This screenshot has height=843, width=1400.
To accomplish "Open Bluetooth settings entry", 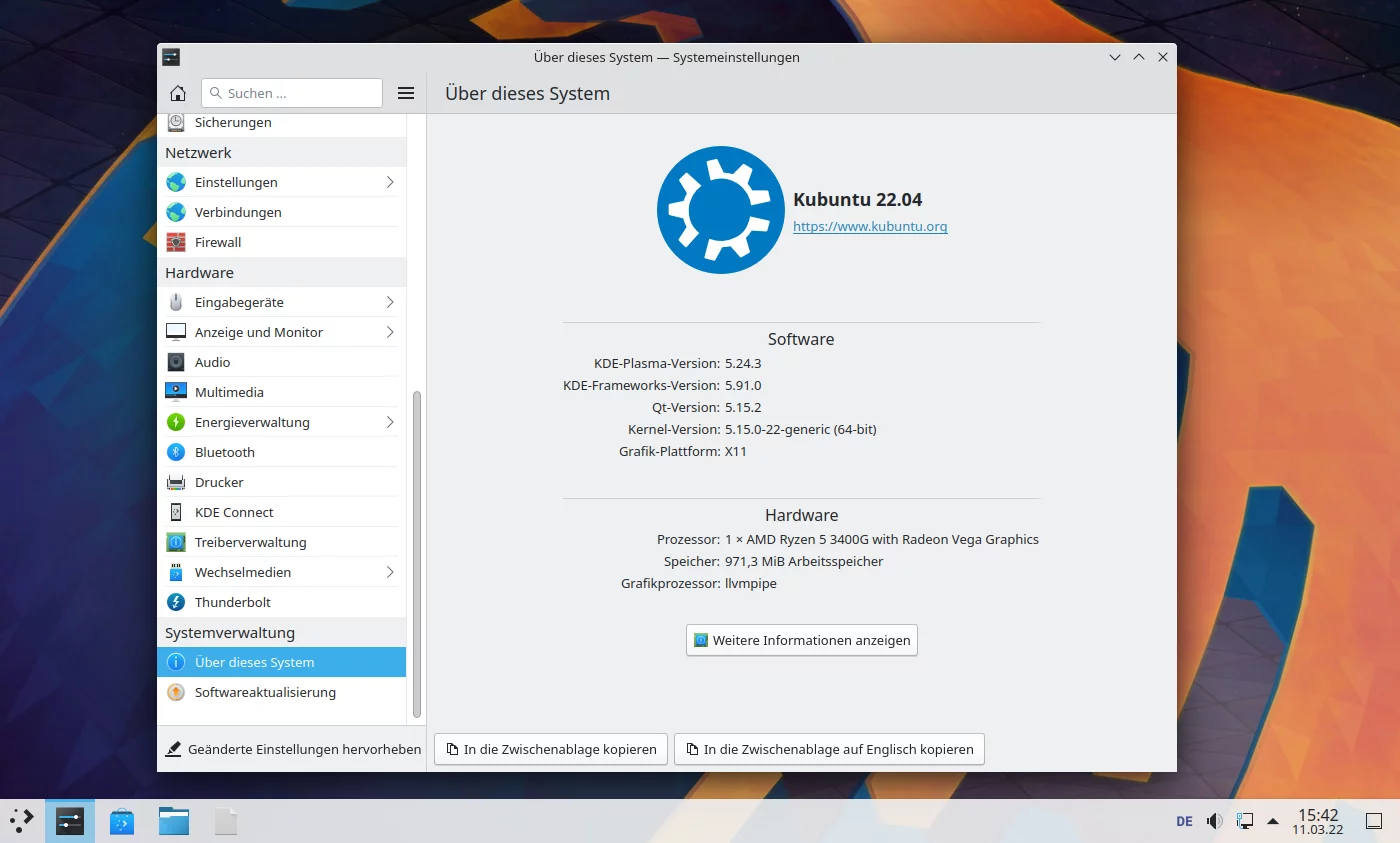I will click(281, 452).
